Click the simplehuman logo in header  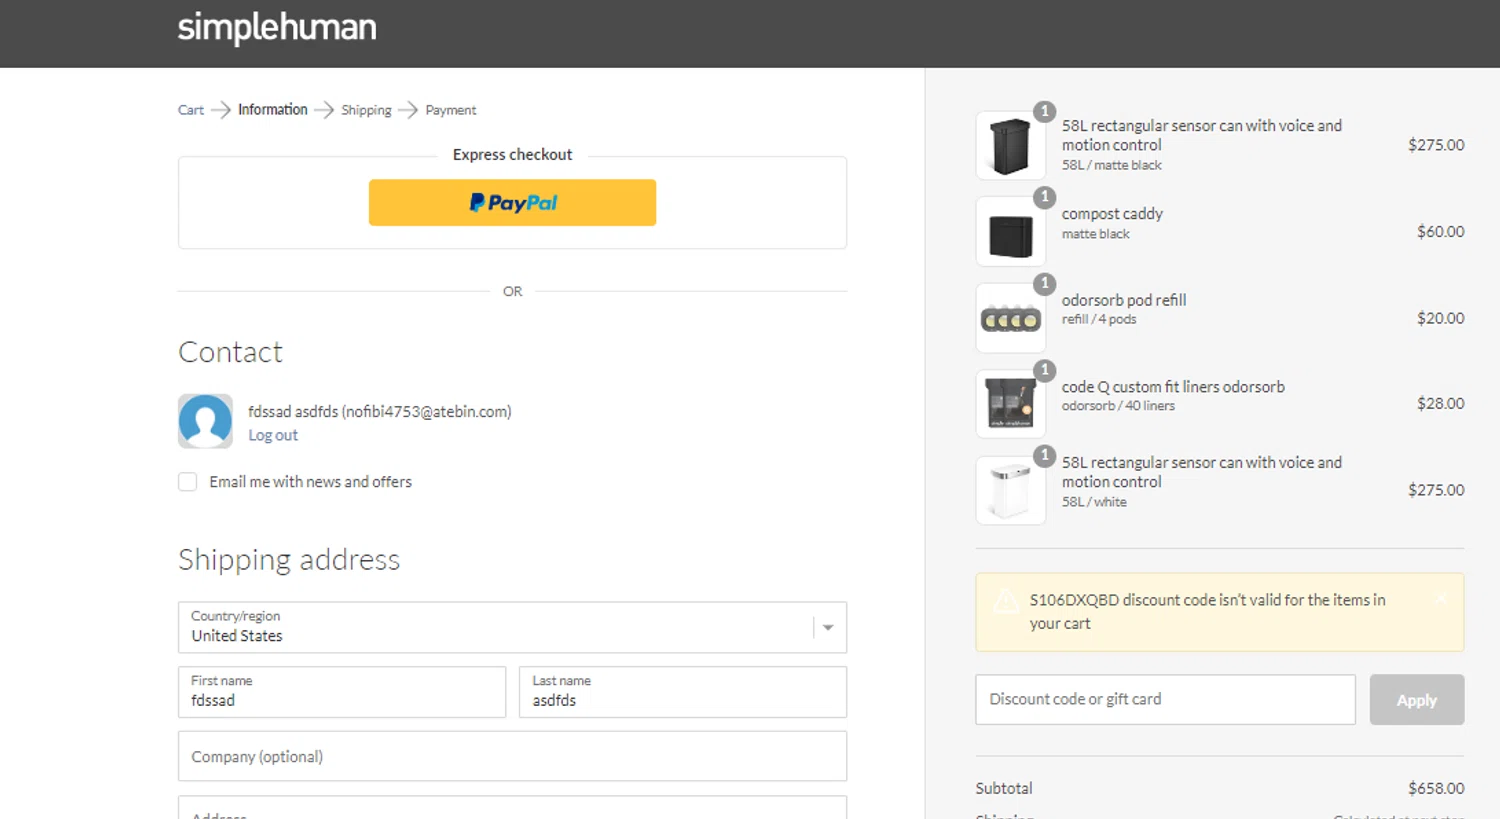(x=277, y=27)
